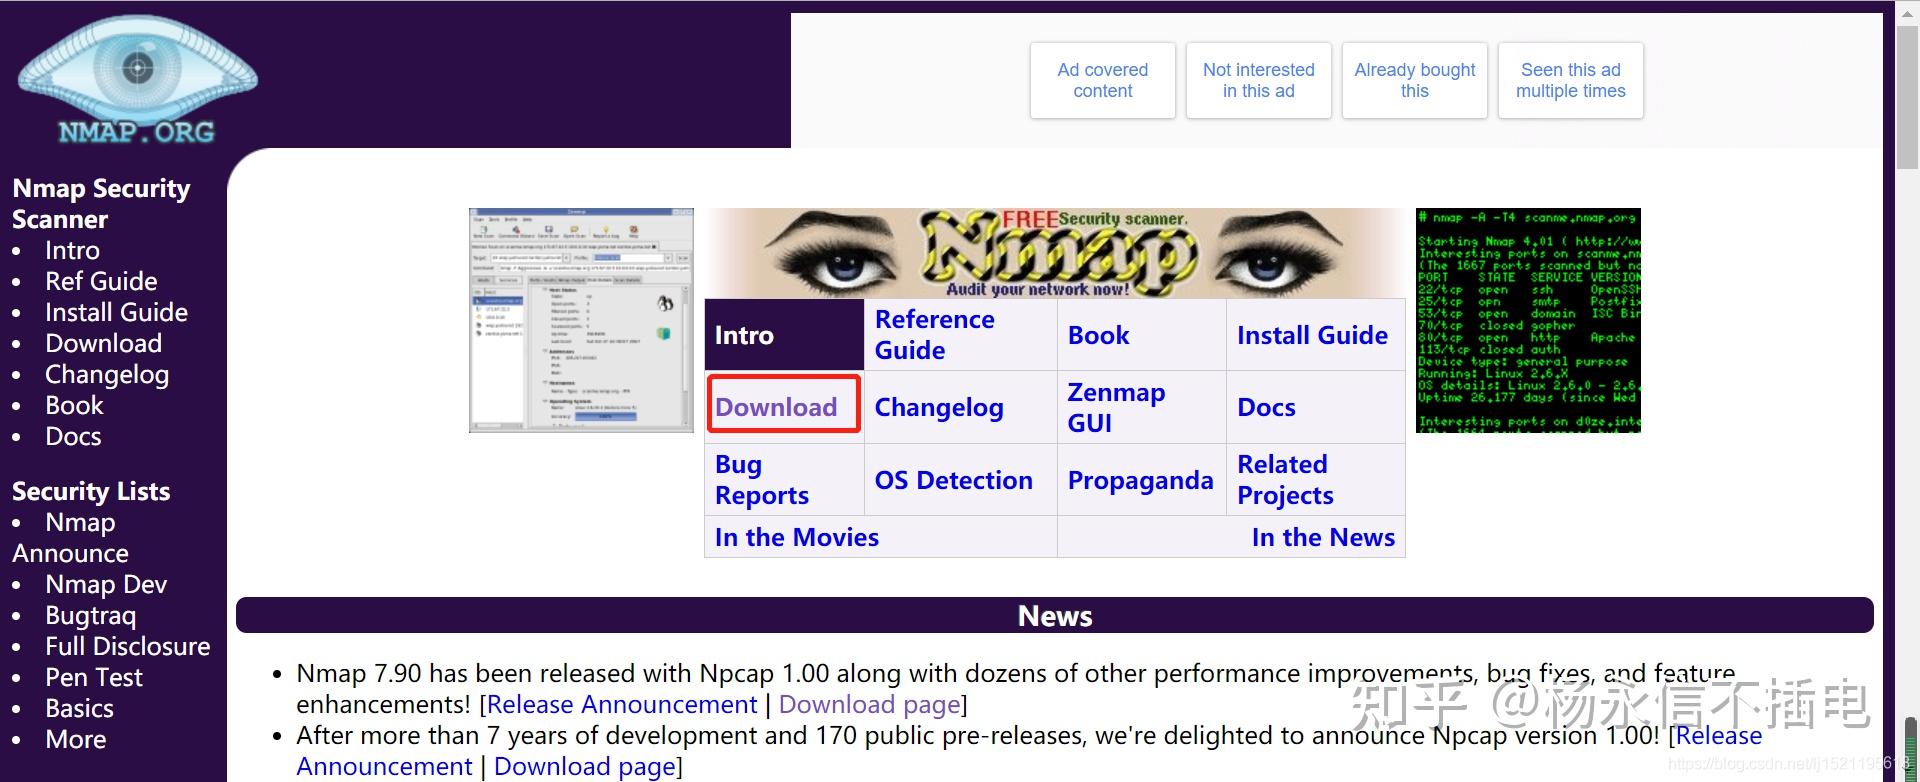Open Bug Reports page
Screen dimensions: 1920x782
click(761, 480)
